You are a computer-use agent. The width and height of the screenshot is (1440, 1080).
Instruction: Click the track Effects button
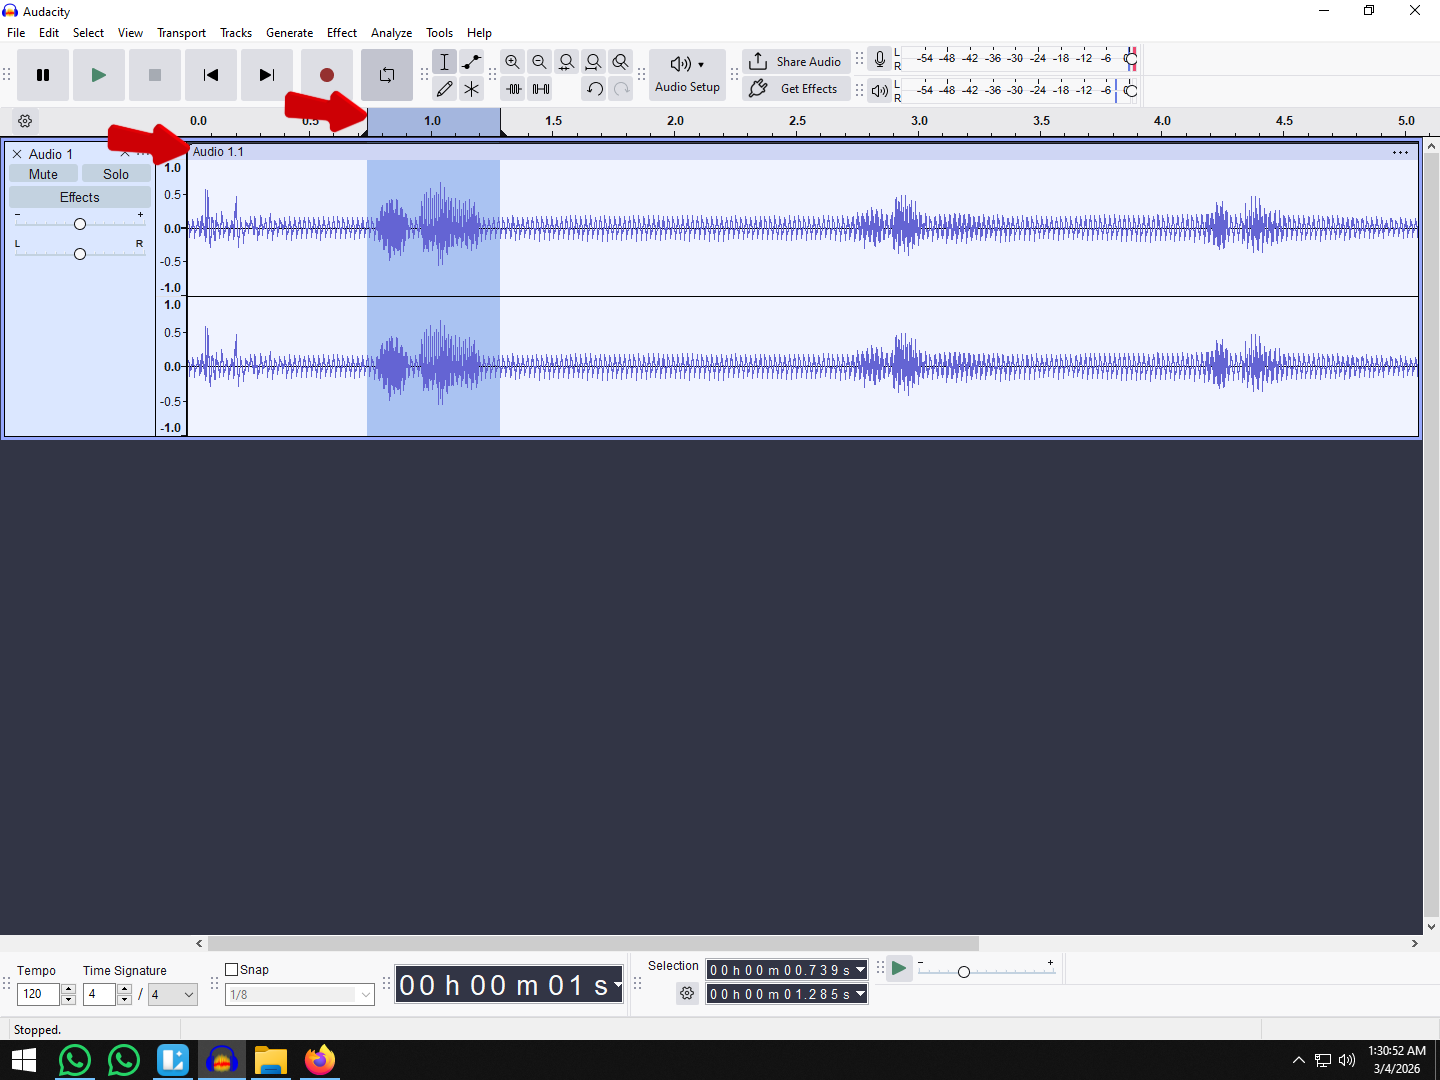click(79, 197)
